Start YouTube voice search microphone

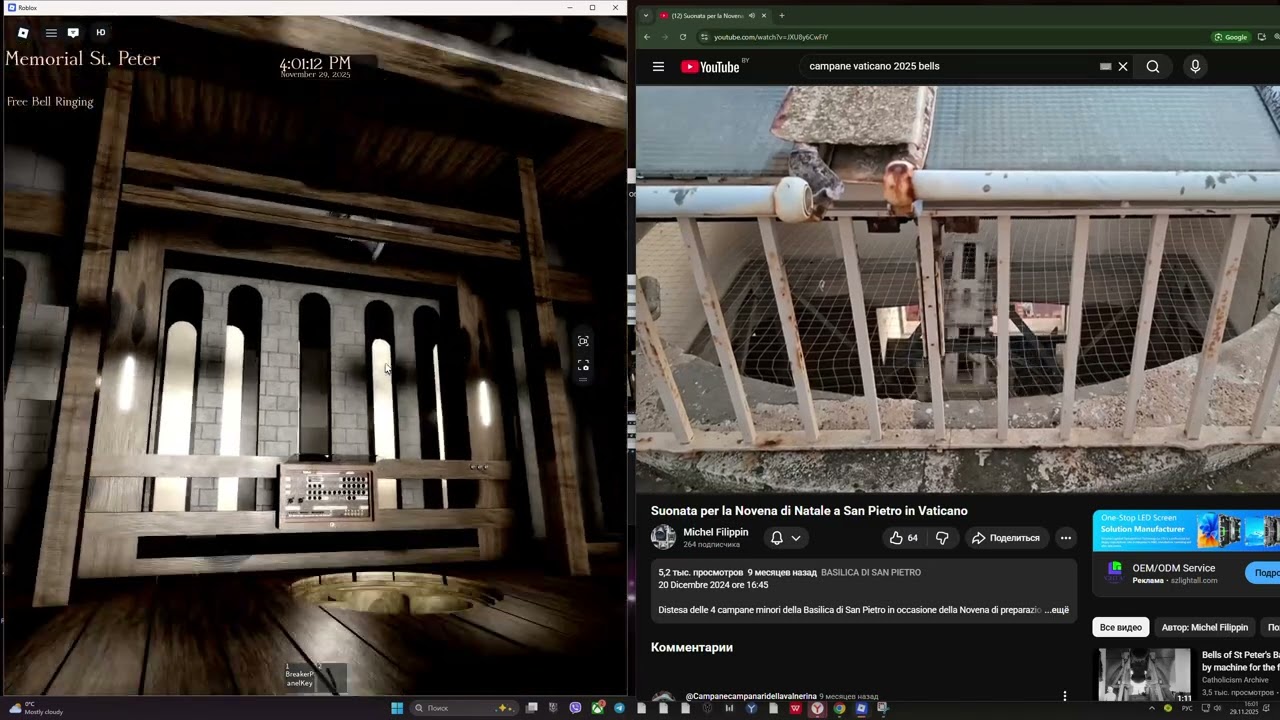pyautogui.click(x=1195, y=66)
